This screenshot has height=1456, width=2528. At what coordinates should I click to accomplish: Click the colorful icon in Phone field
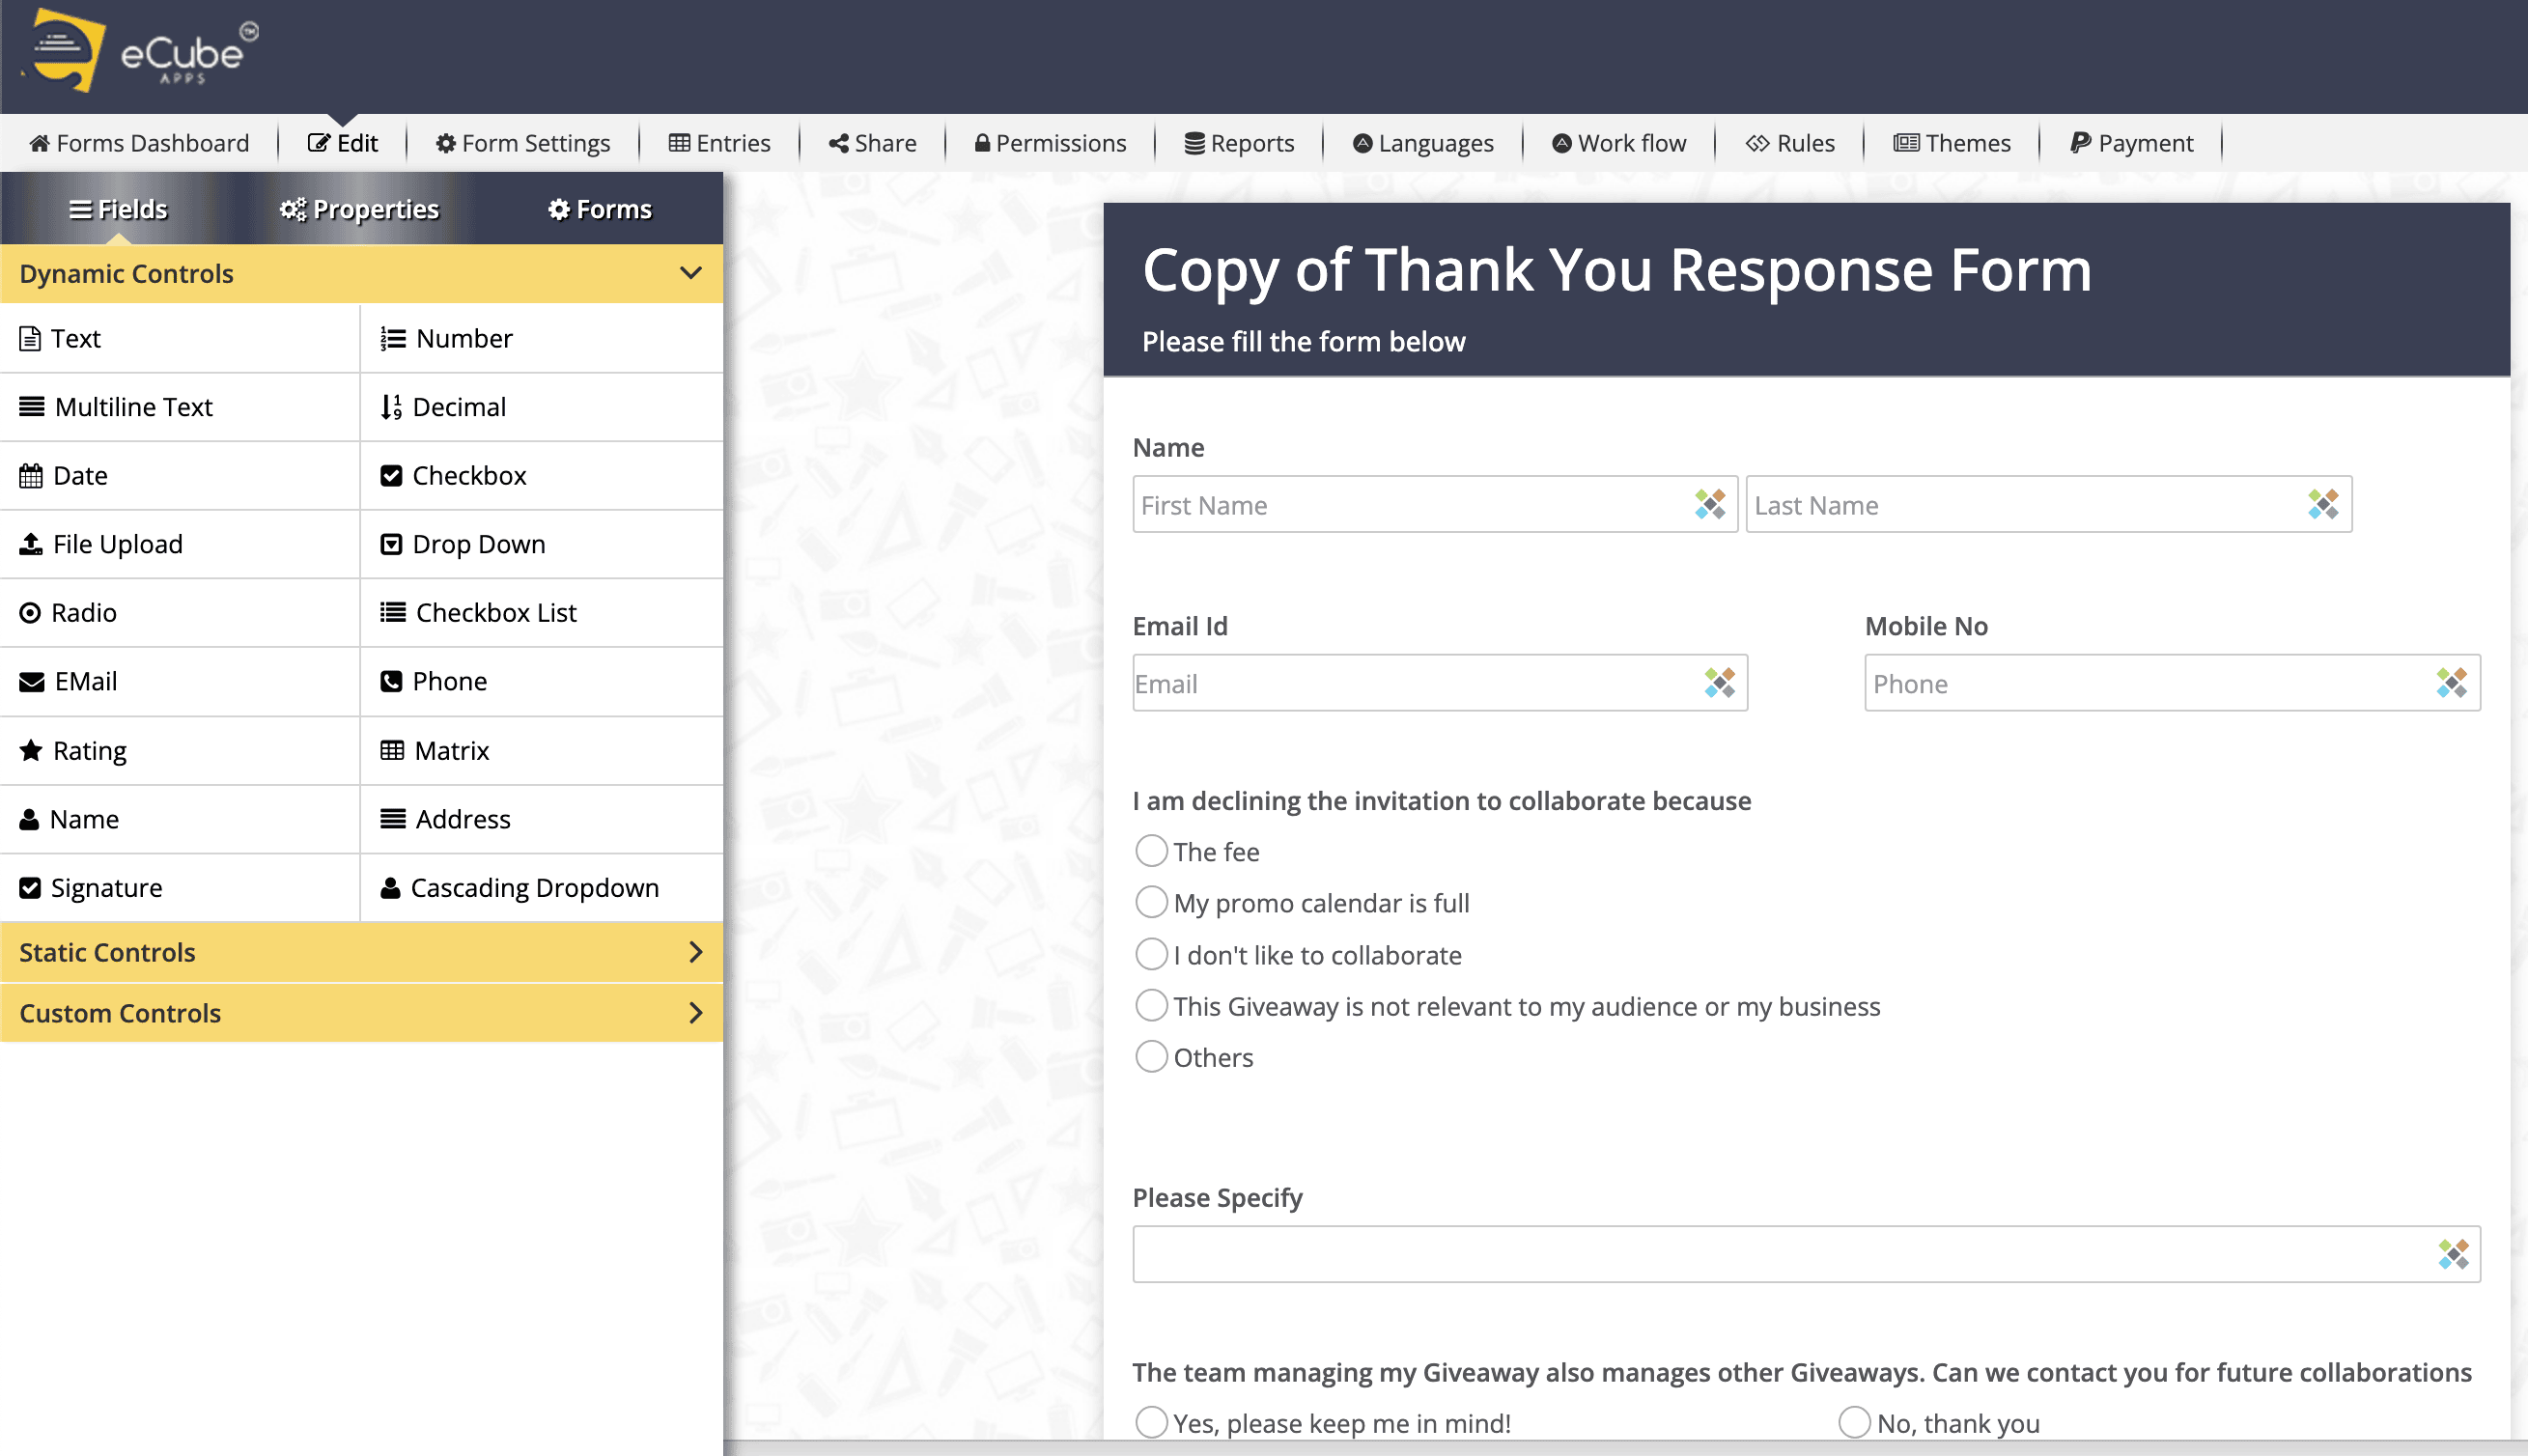(x=2451, y=684)
